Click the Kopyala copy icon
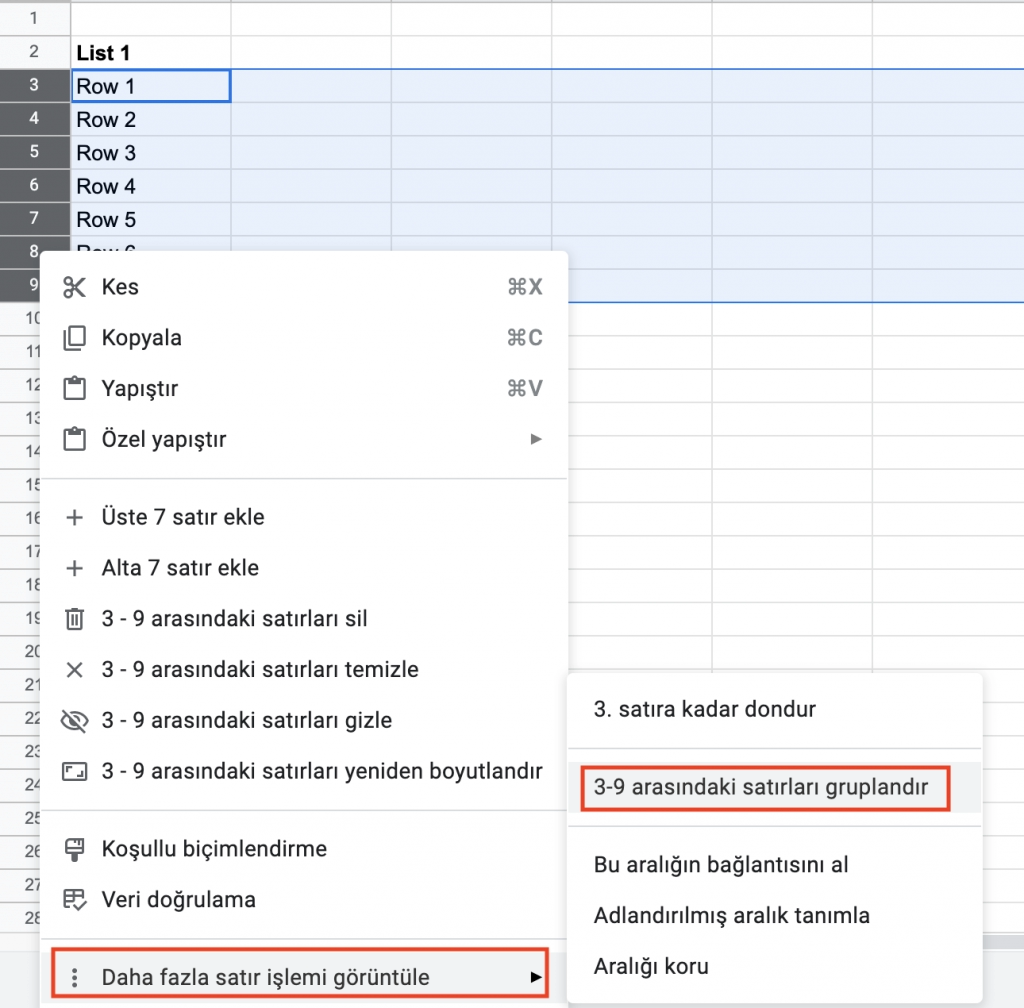Screen dimensions: 1024x1008 pyautogui.click(x=74, y=337)
